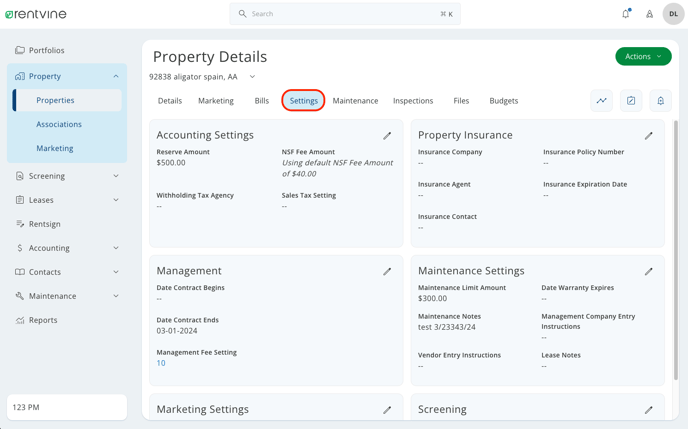Screen dimensions: 688x429
Task: Expand the Maintenance sidebar chevron
Action: pos(116,296)
